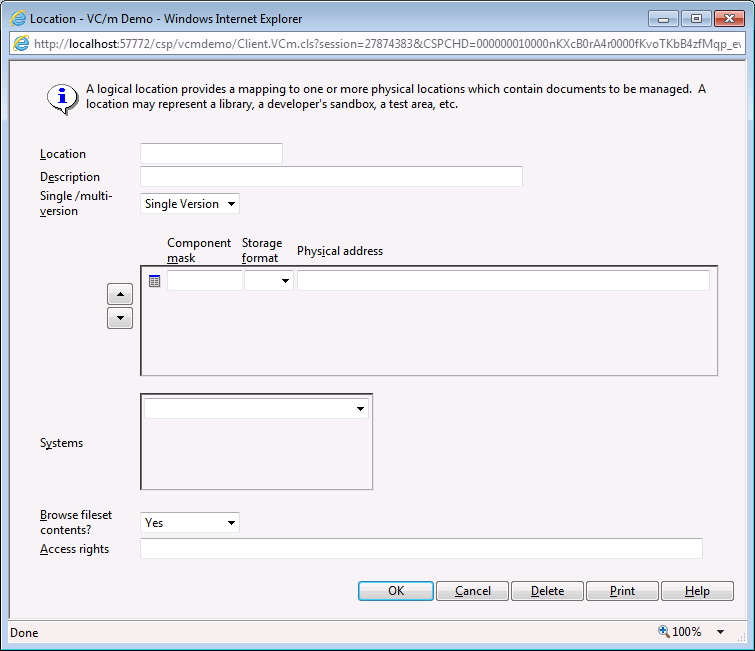This screenshot has width=755, height=651.
Task: Click the blue information icon
Action: click(63, 97)
